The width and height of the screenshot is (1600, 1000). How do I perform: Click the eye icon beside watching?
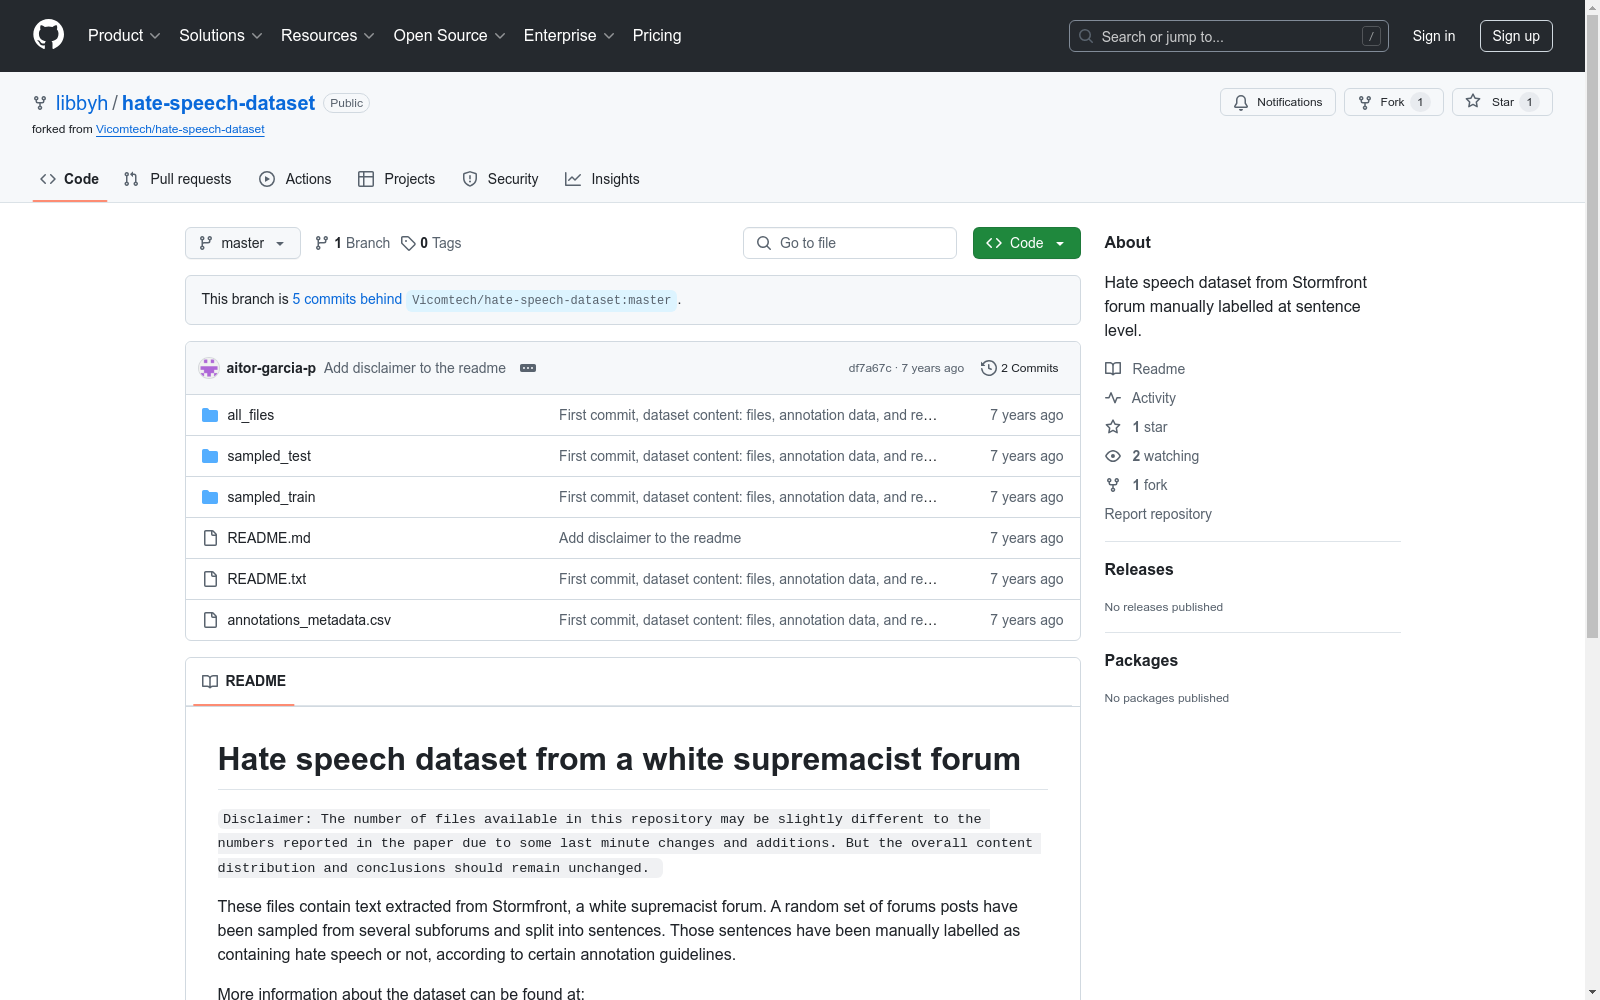(x=1113, y=456)
